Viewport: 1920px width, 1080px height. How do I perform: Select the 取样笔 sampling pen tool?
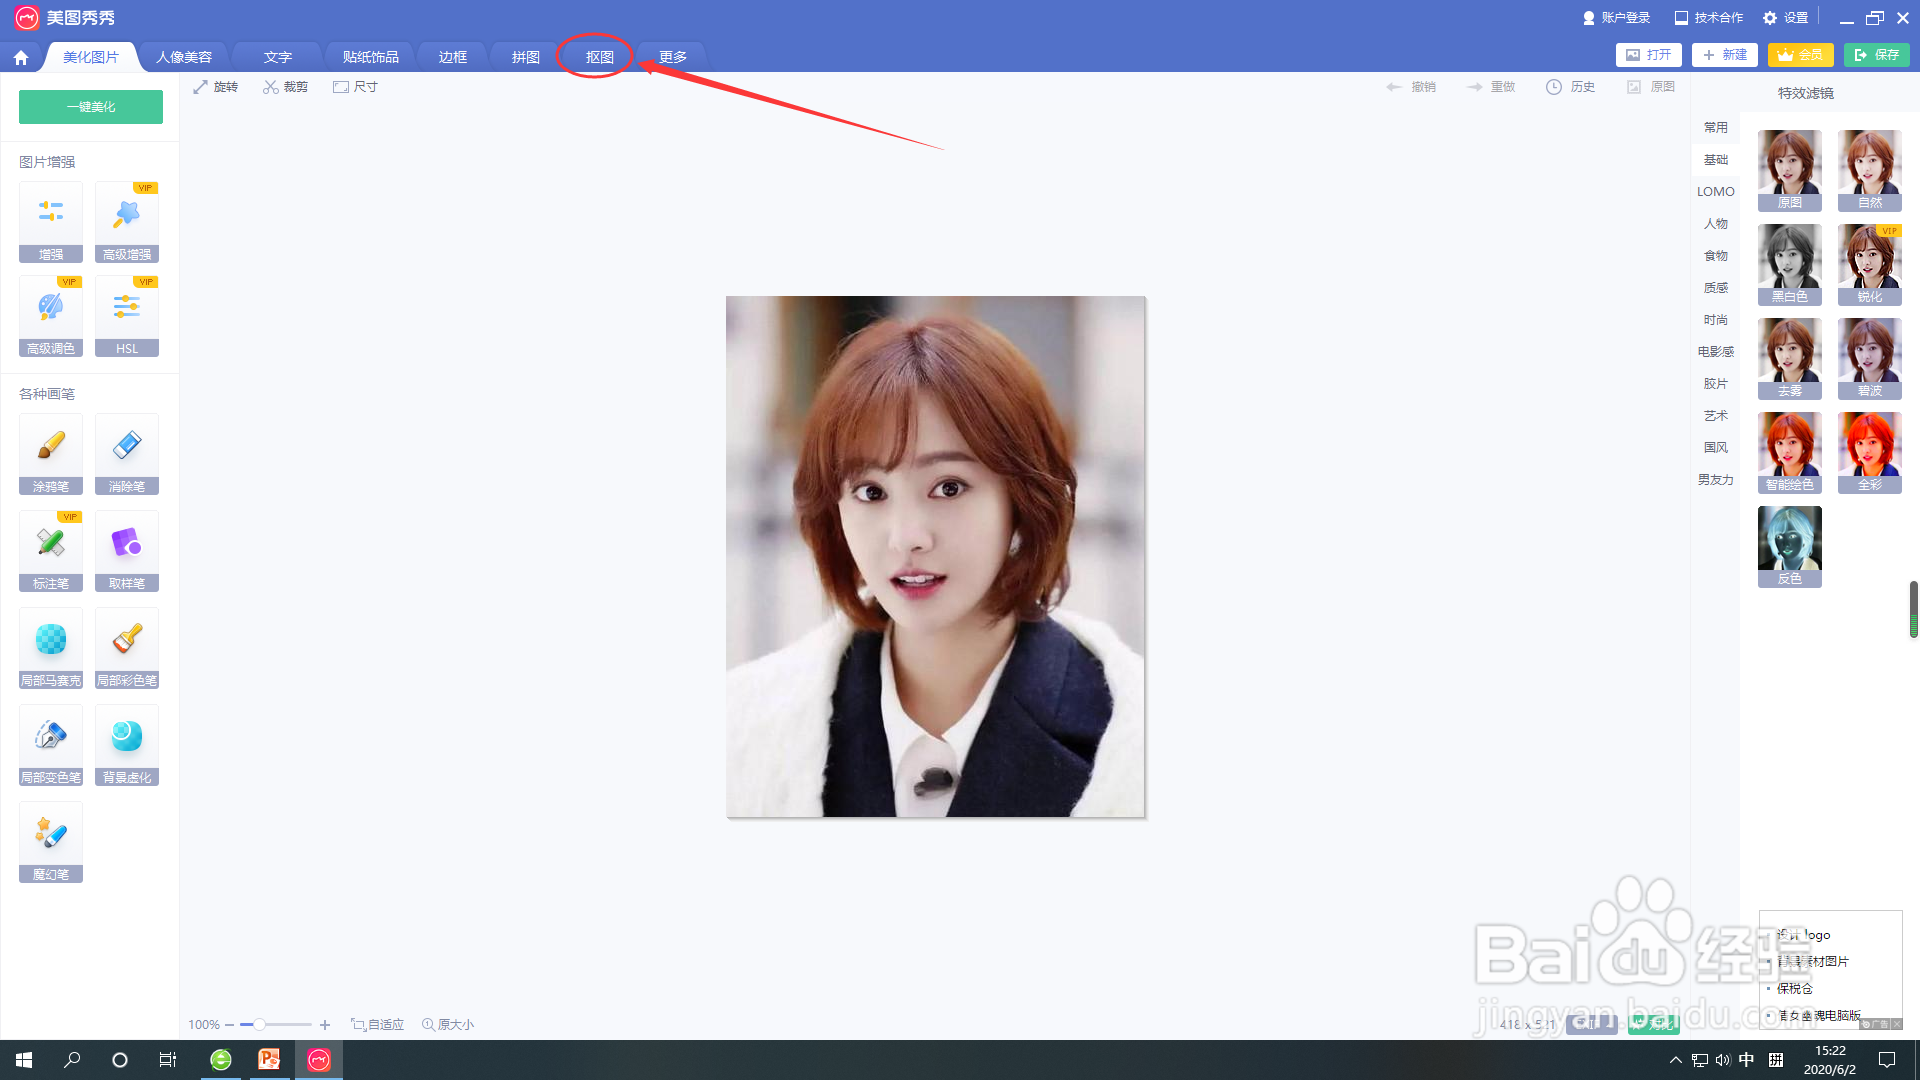point(127,550)
